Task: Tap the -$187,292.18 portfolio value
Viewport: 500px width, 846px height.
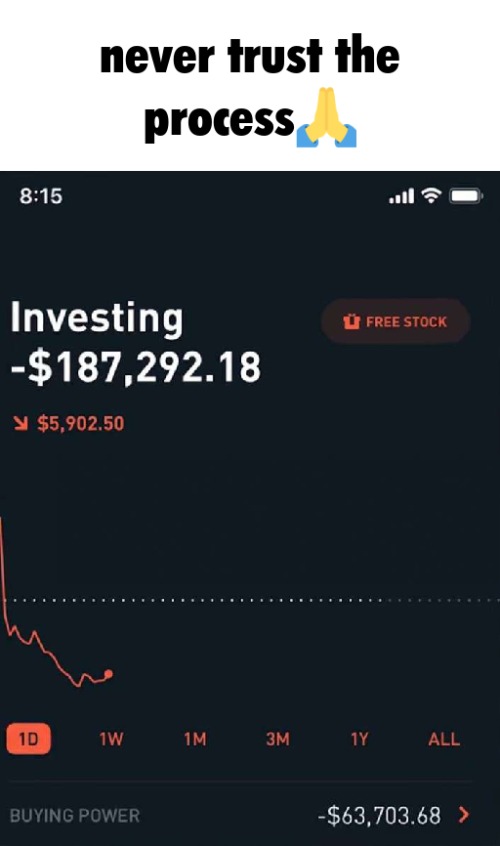Action: tap(135, 367)
